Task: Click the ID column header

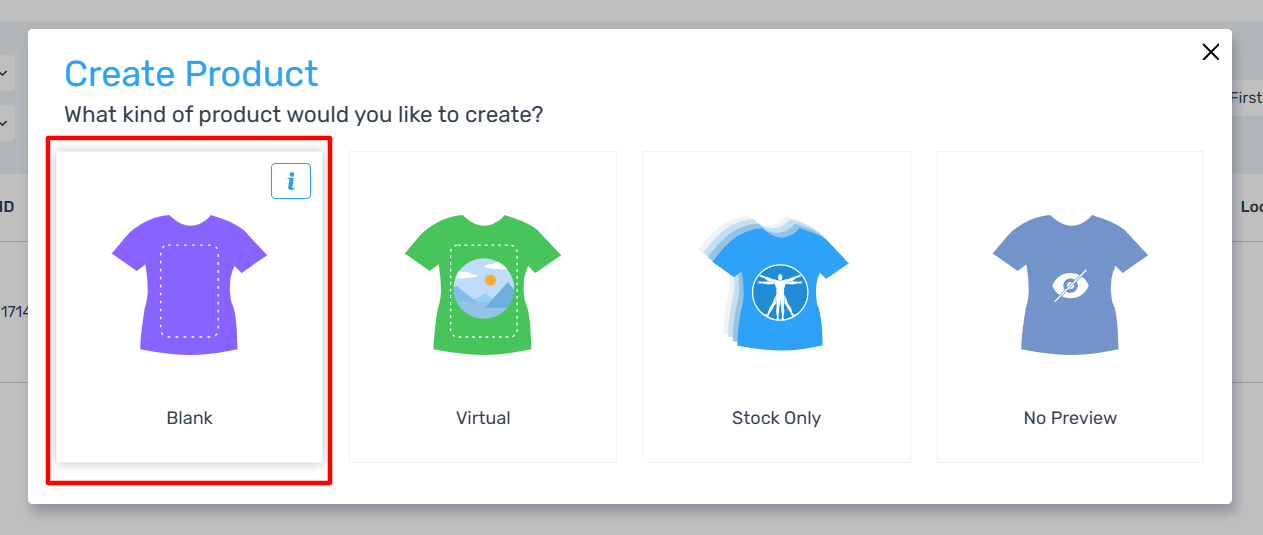Action: click(7, 207)
